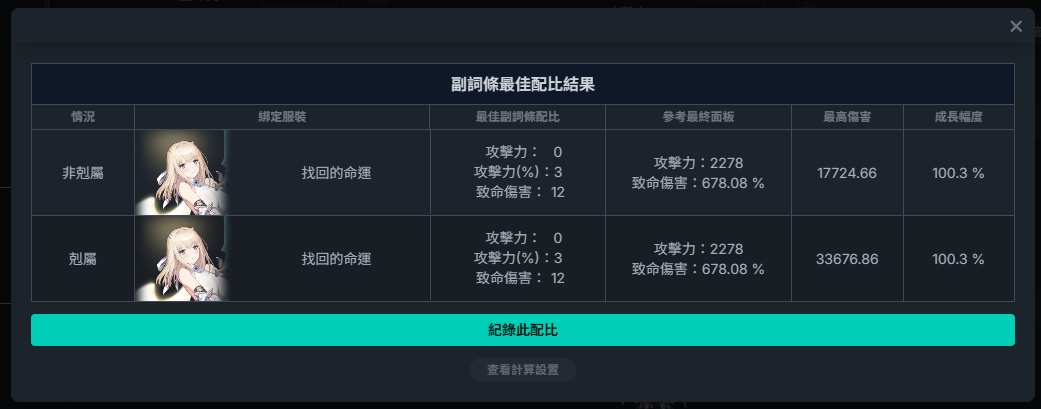This screenshot has height=409, width=1041.
Task: Select the 33676.86 damage value
Action: (x=846, y=259)
